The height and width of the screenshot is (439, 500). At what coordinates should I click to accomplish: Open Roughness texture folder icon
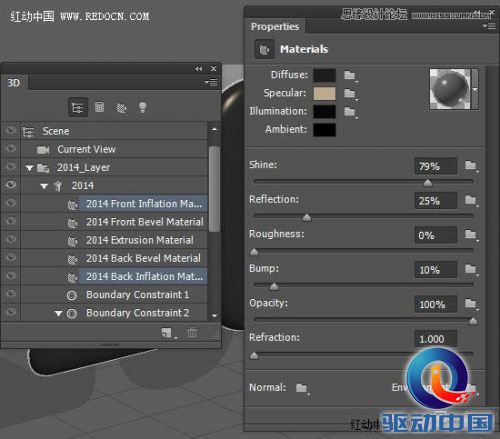pyautogui.click(x=471, y=235)
